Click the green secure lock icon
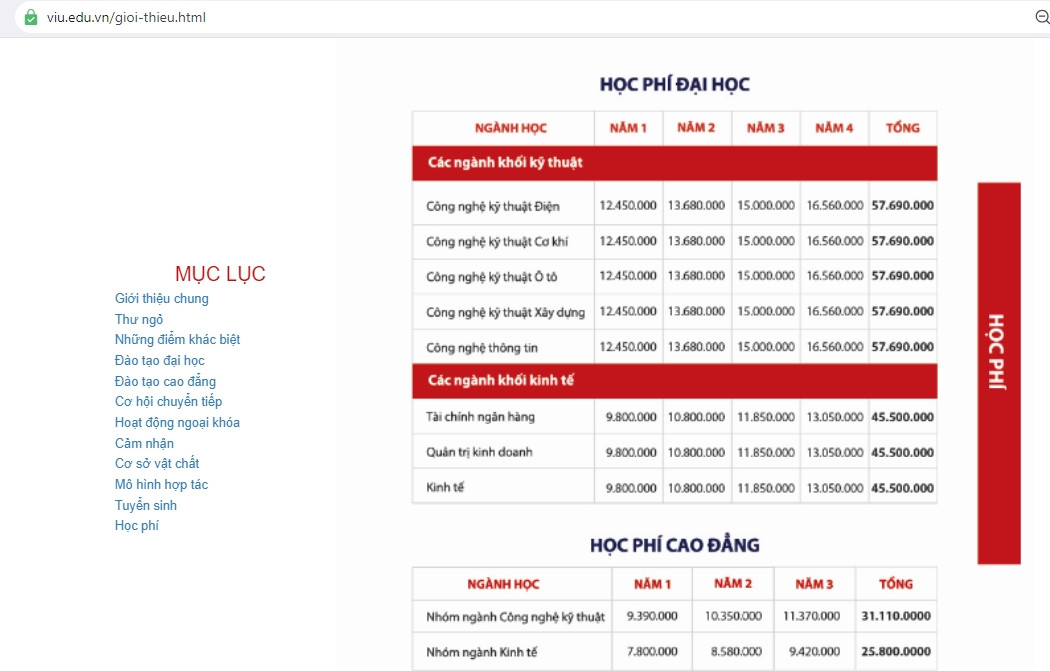The image size is (1050, 671). (x=30, y=17)
